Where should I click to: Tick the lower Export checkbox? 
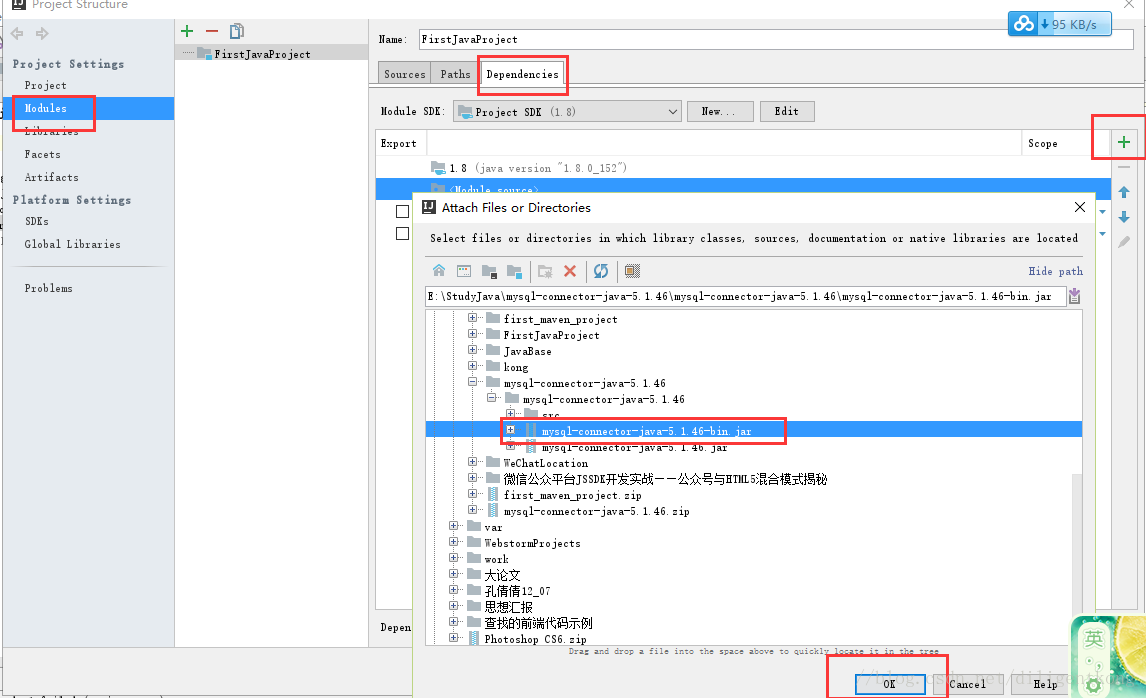402,233
